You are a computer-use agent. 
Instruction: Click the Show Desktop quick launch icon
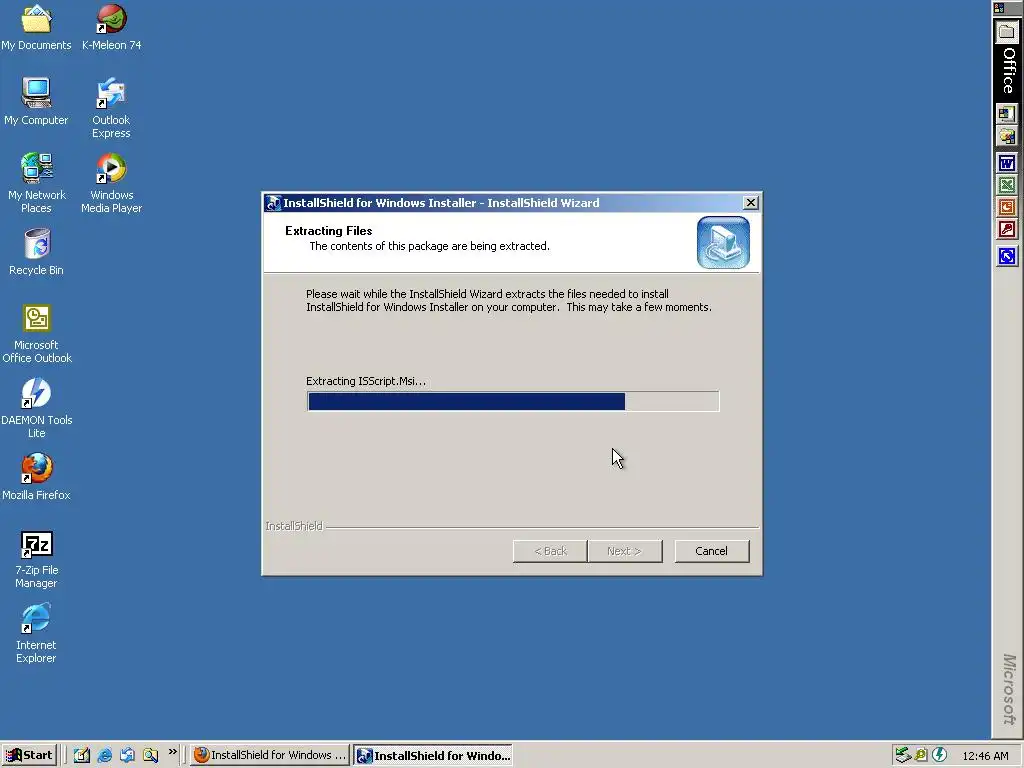click(x=82, y=755)
